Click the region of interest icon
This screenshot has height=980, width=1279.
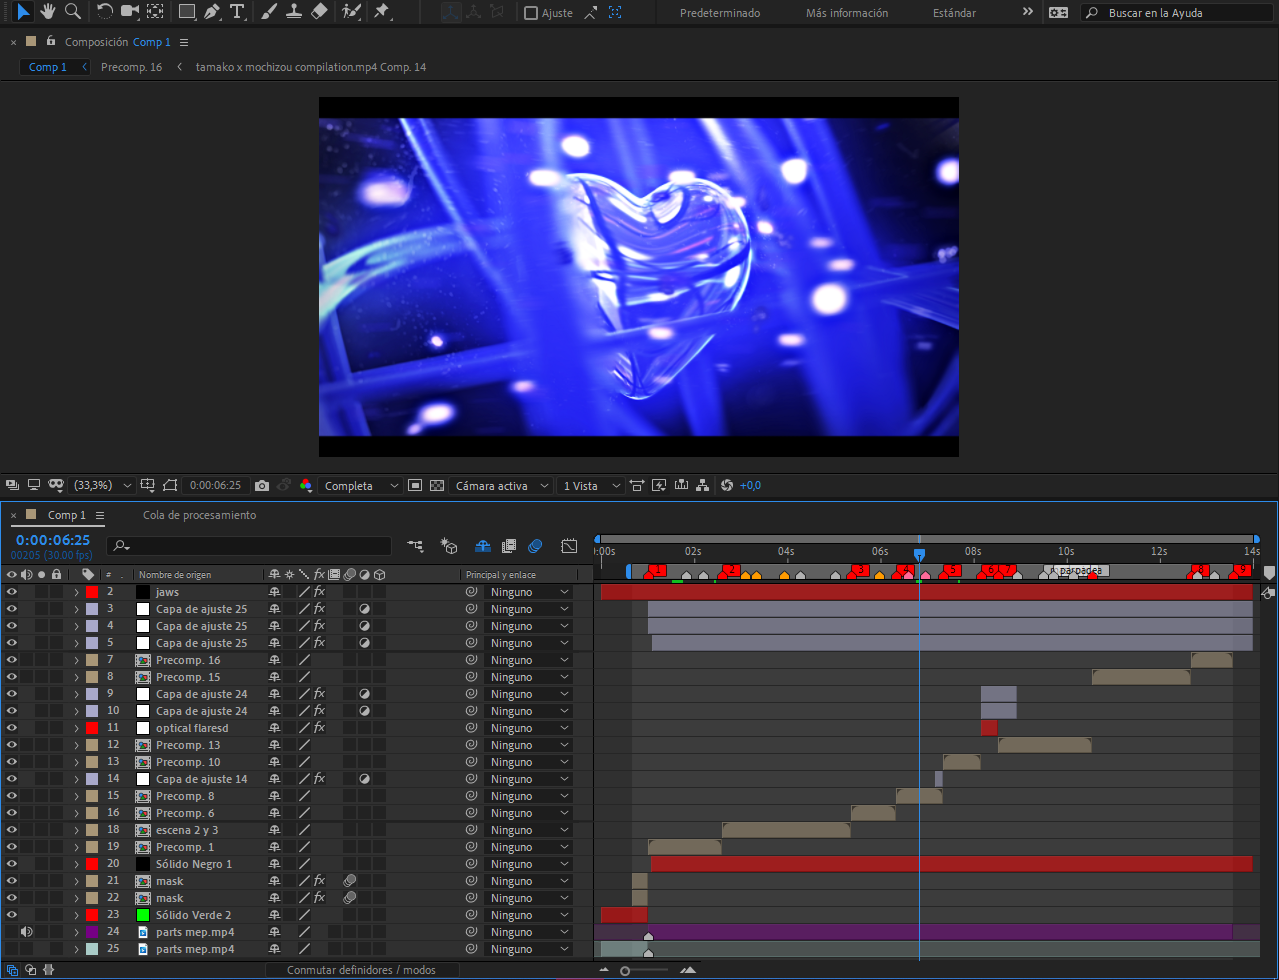point(415,485)
